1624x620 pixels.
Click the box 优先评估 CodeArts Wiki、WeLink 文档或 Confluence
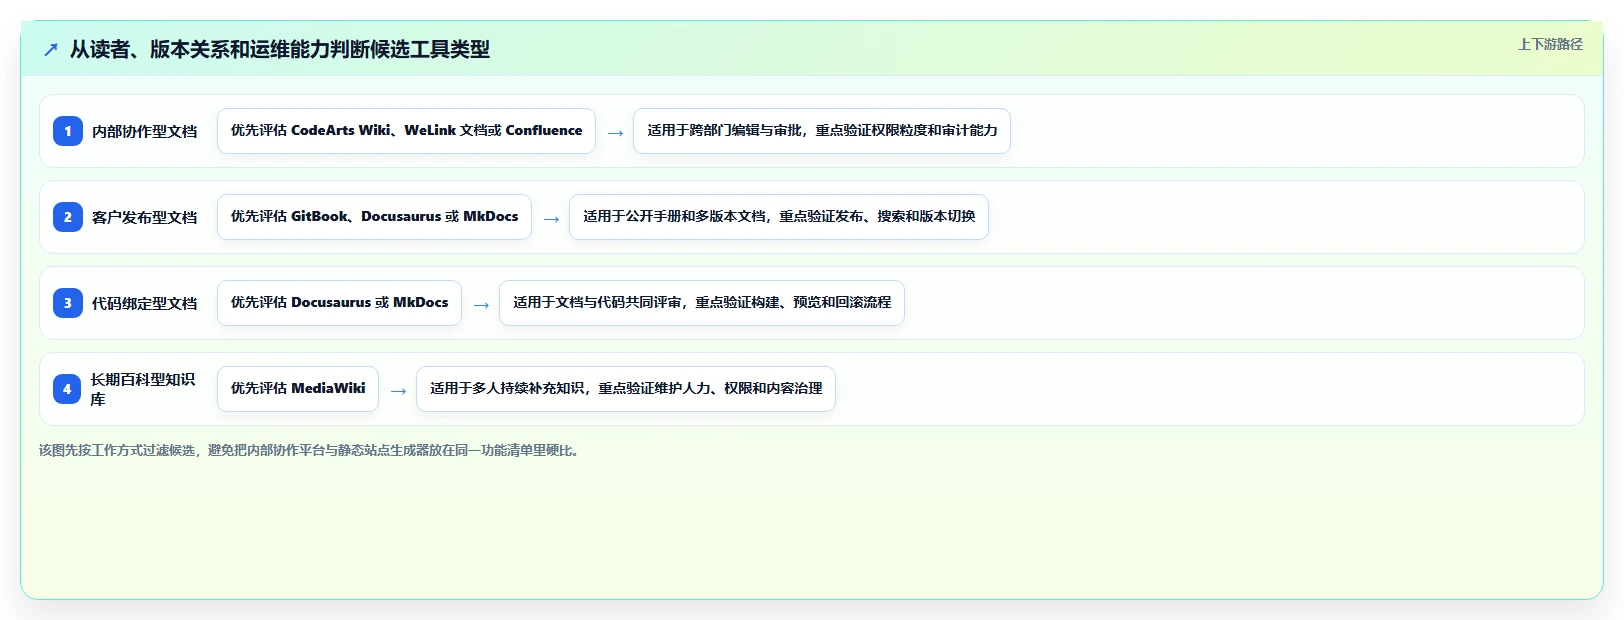406,131
